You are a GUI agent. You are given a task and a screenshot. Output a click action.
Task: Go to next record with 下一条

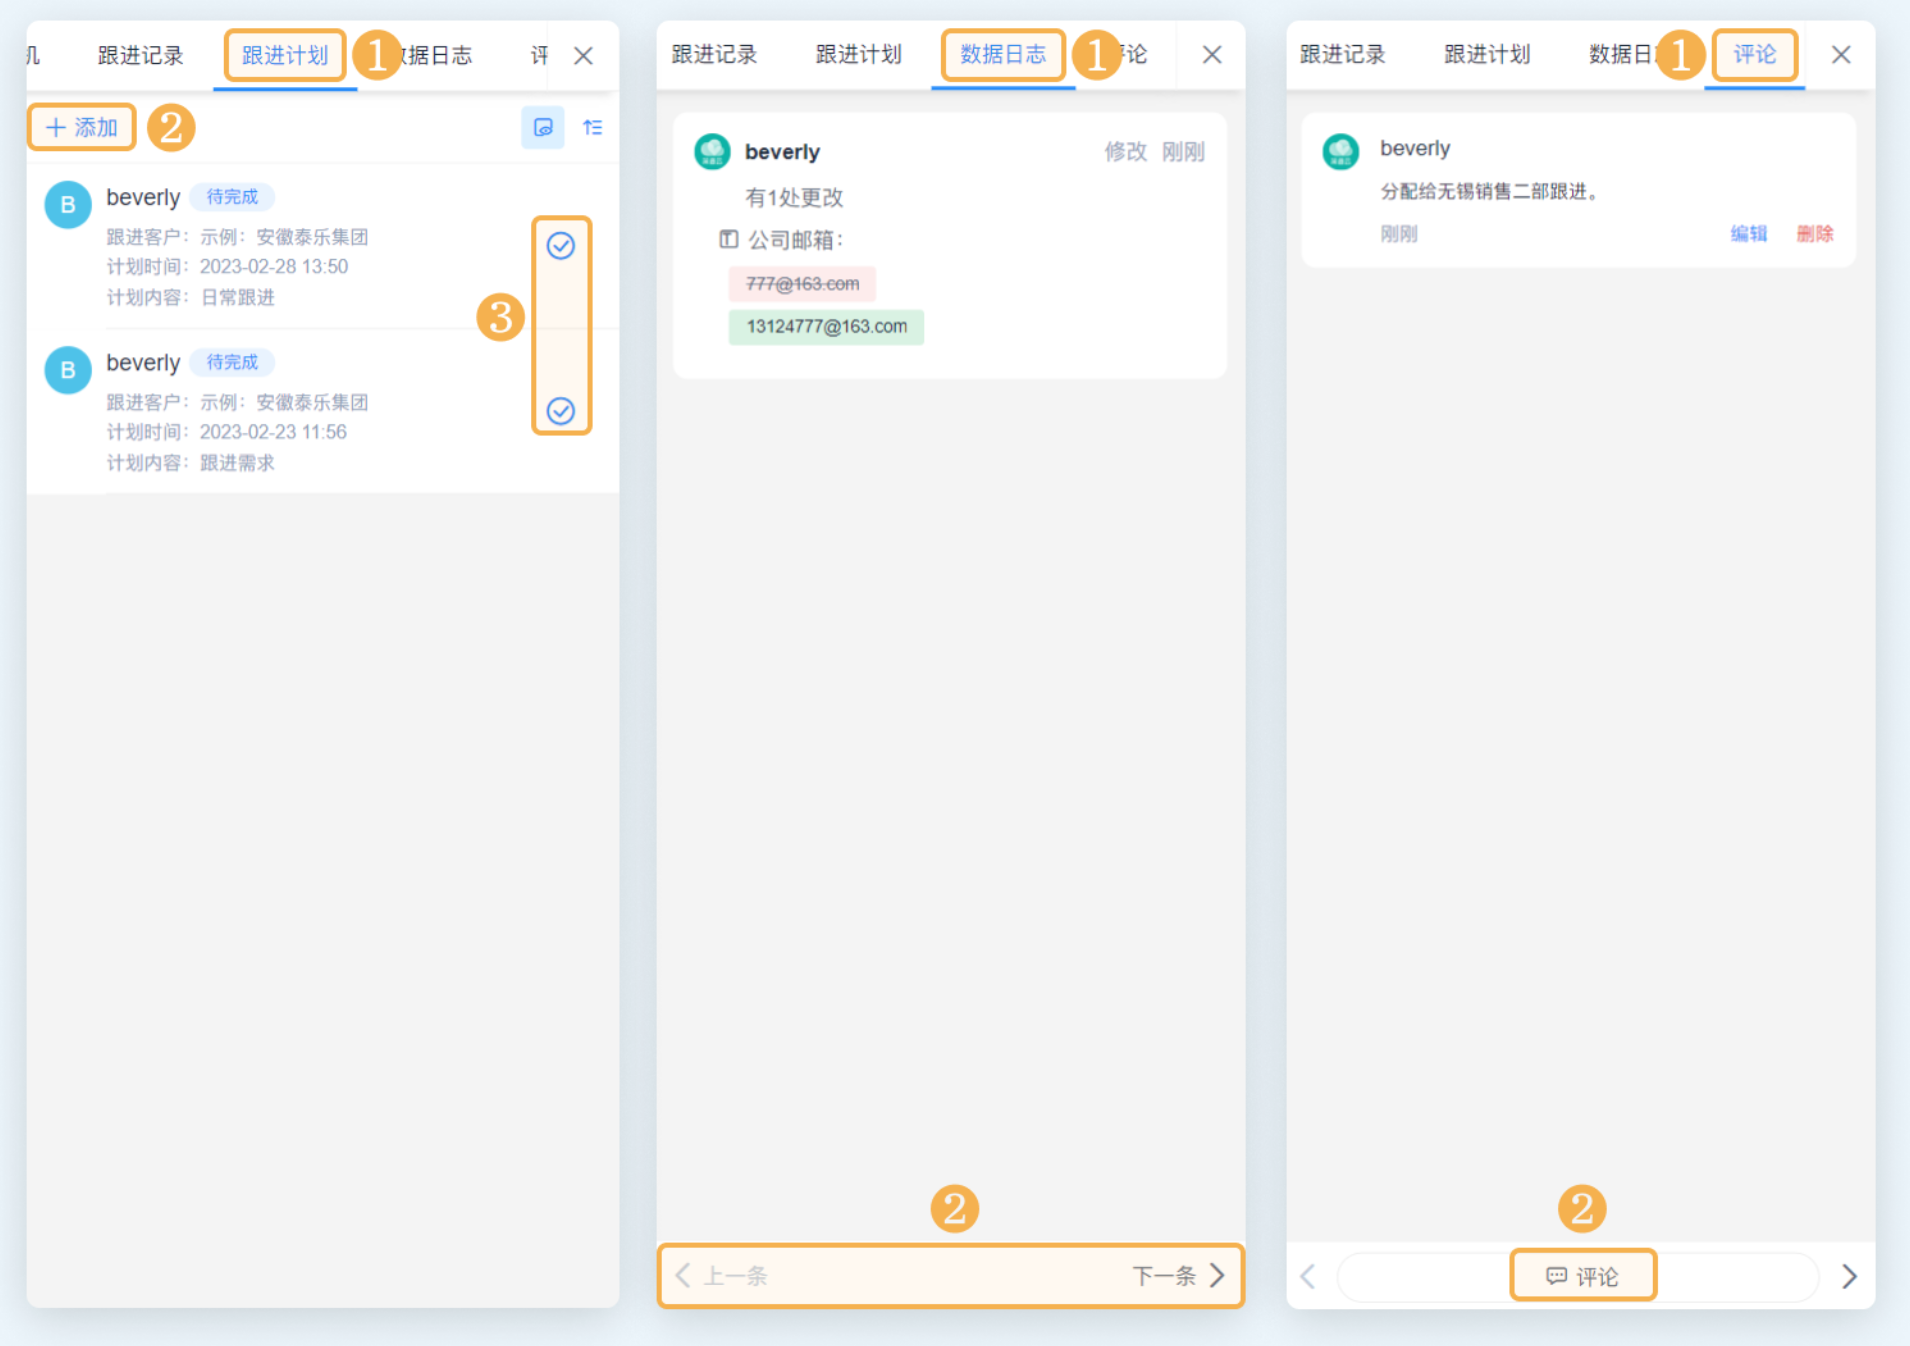[x=1179, y=1276]
